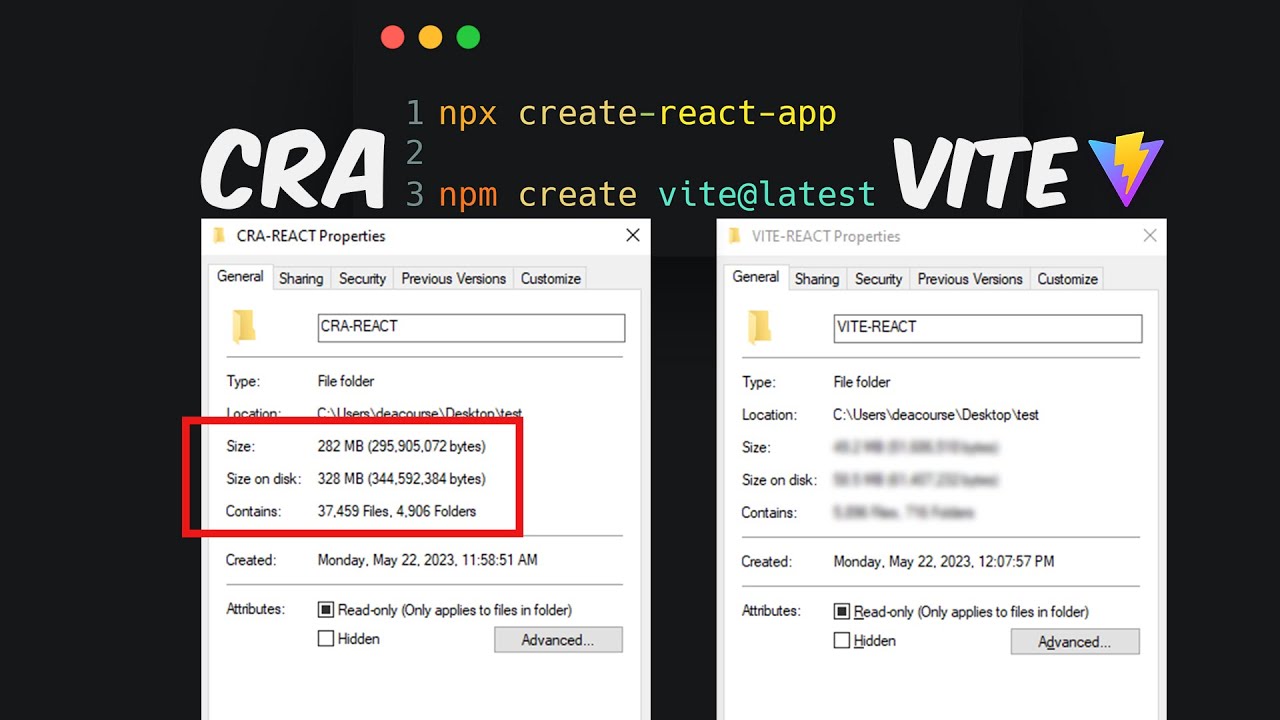This screenshot has width=1280, height=720.
Task: Select Previous Versions tab in VITE-REACT Properties
Action: pyautogui.click(x=970, y=279)
